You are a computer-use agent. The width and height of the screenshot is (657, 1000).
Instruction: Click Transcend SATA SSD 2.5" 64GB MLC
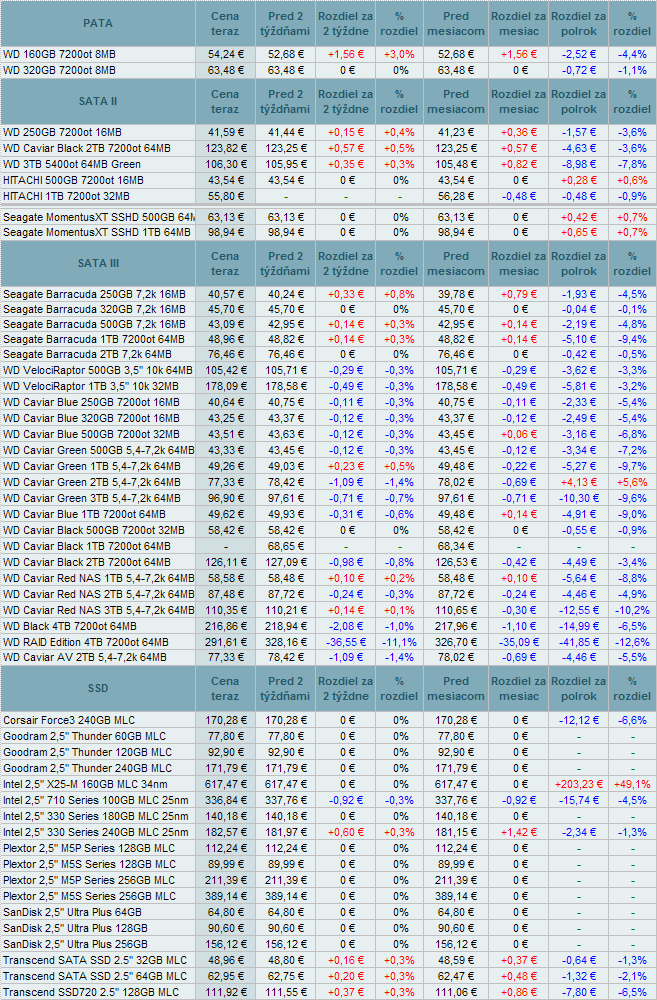pos(95,976)
